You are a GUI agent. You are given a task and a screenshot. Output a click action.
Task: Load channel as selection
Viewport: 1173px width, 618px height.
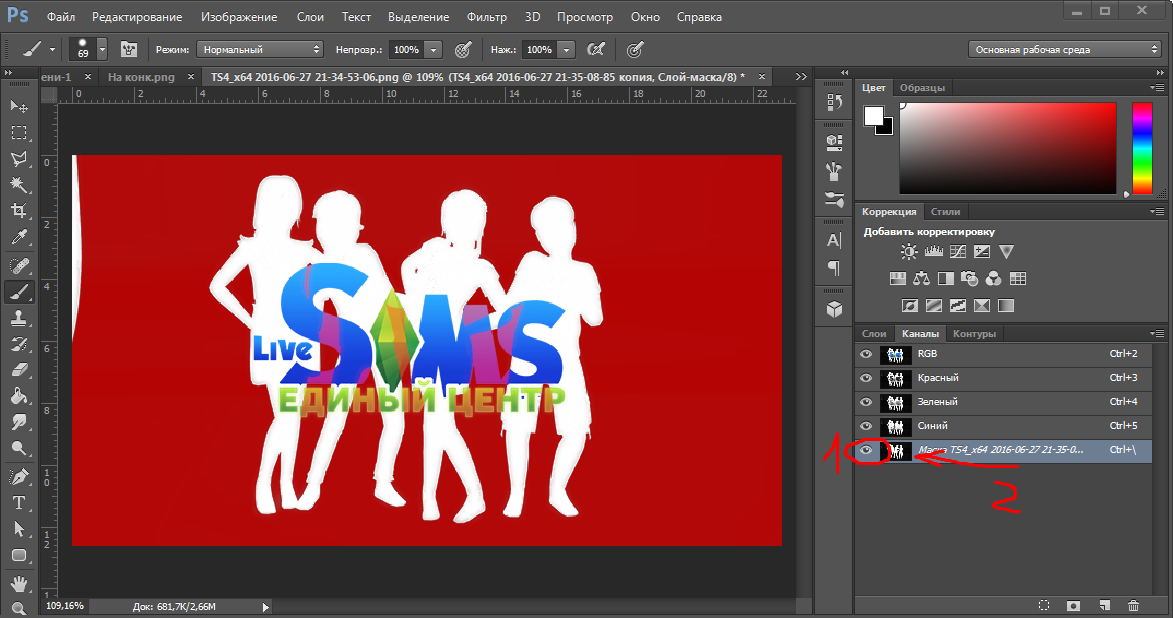click(x=1044, y=605)
